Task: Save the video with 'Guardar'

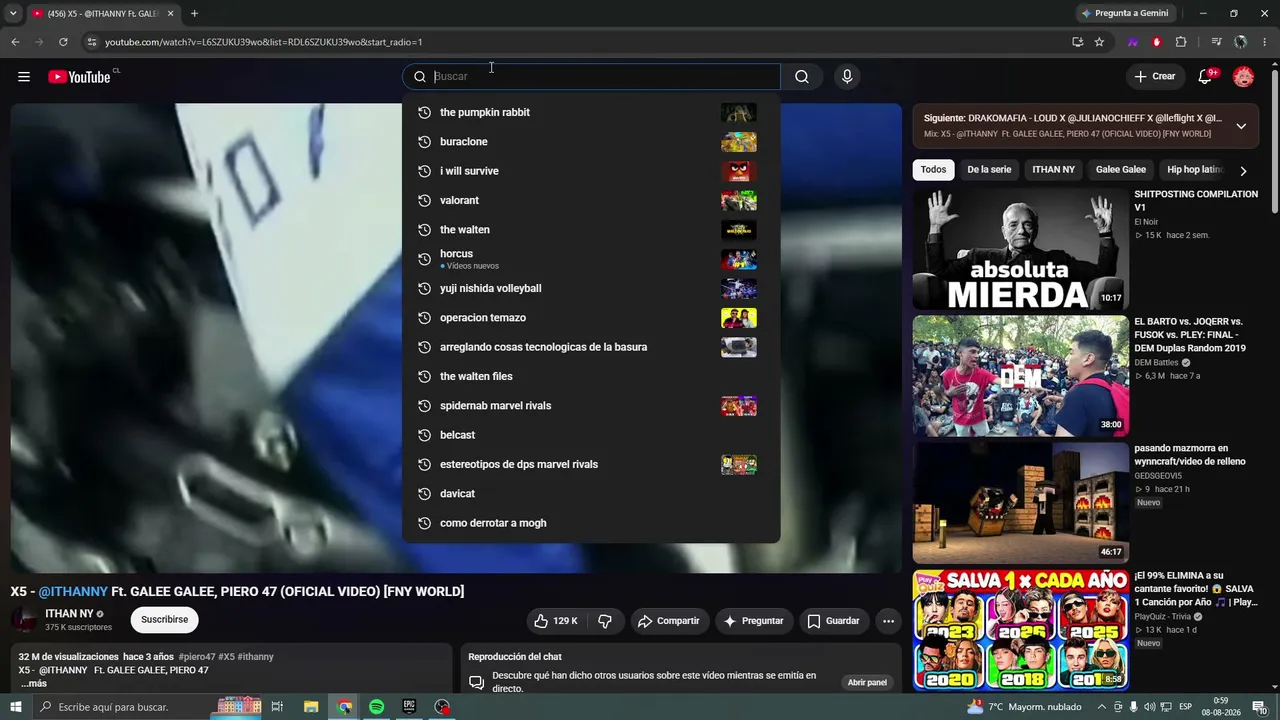Action: click(834, 621)
